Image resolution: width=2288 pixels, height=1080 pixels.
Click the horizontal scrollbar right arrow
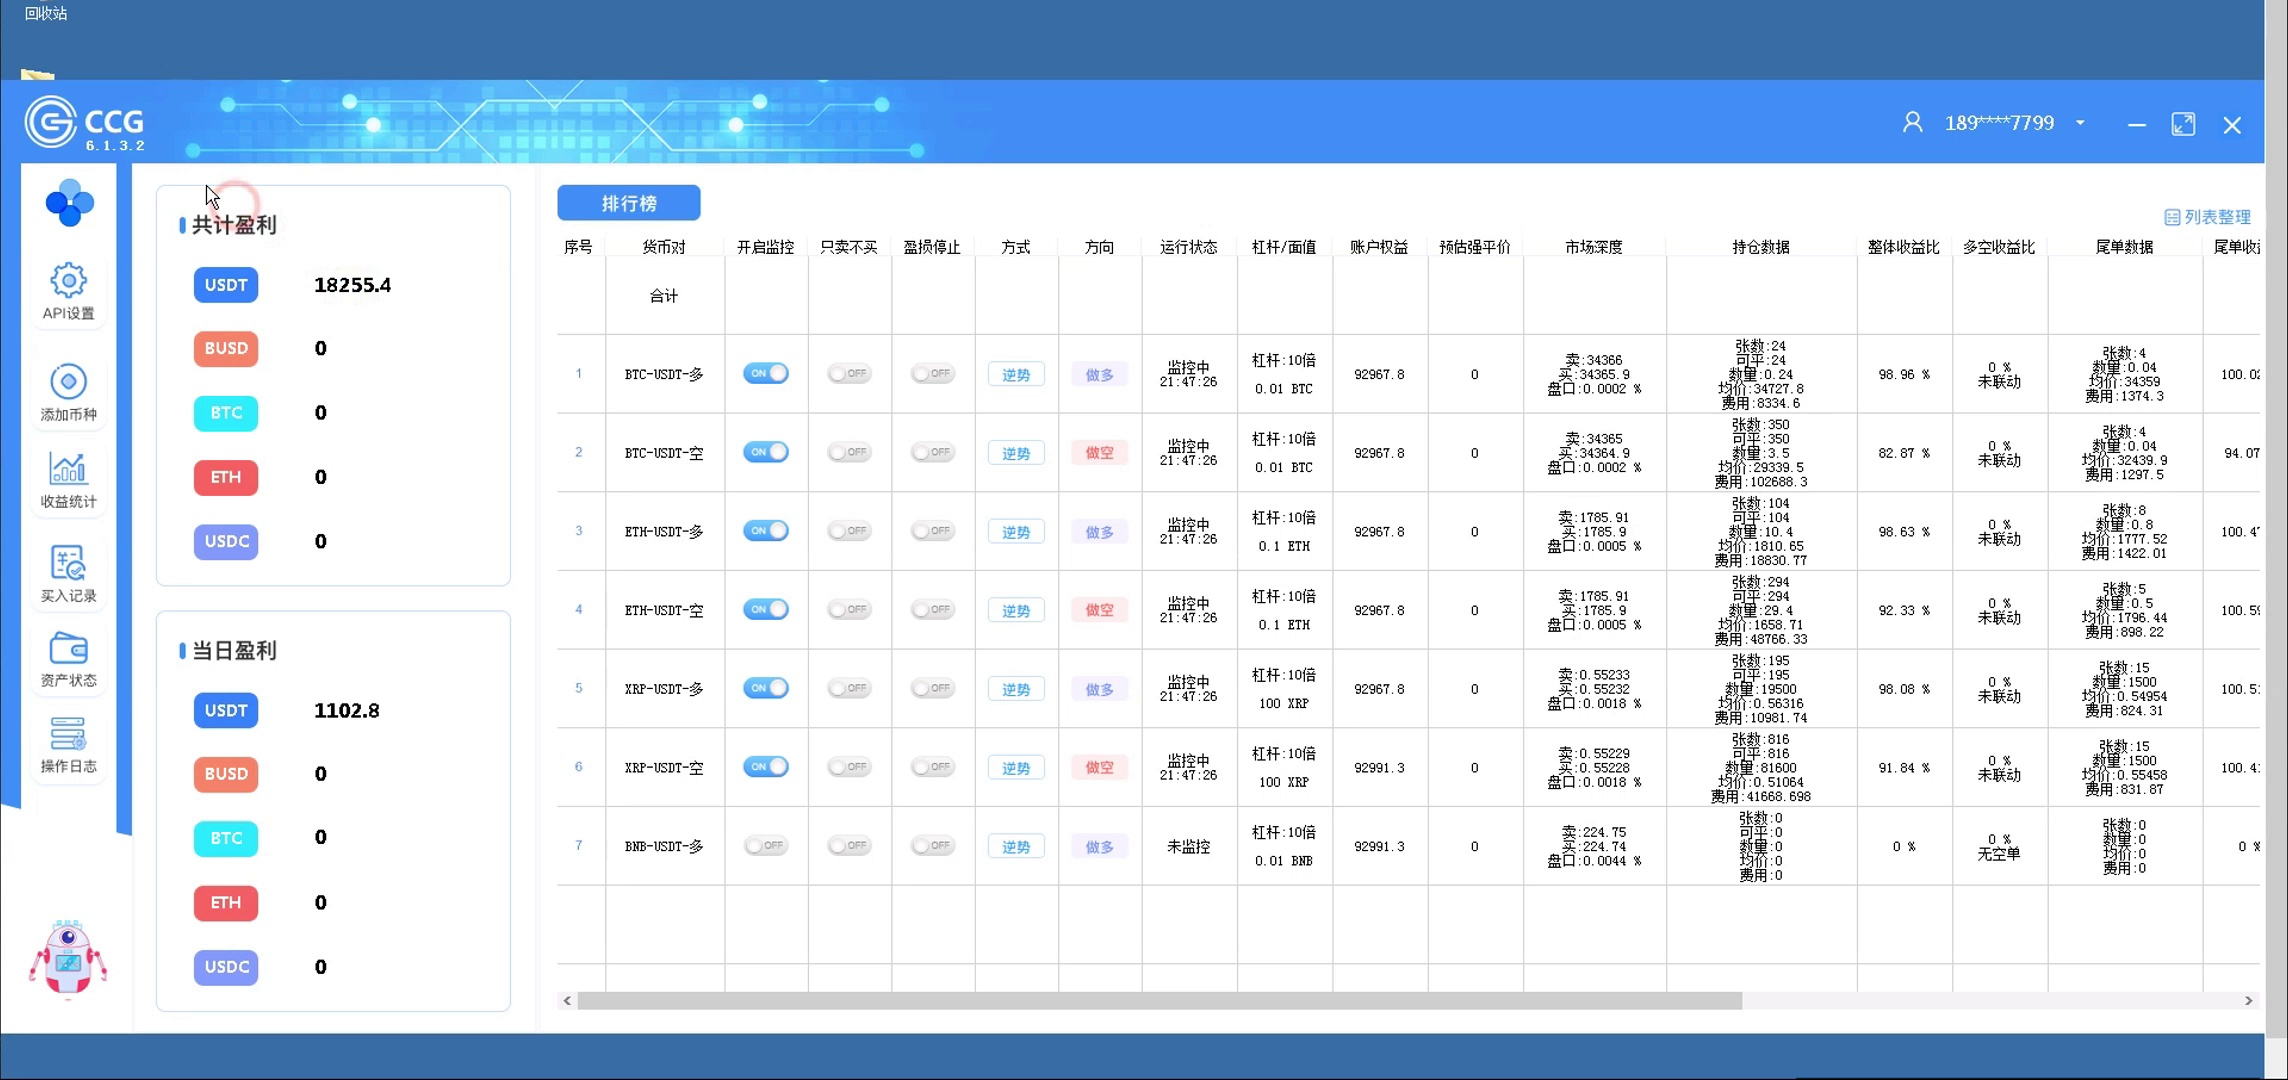click(x=2248, y=1000)
